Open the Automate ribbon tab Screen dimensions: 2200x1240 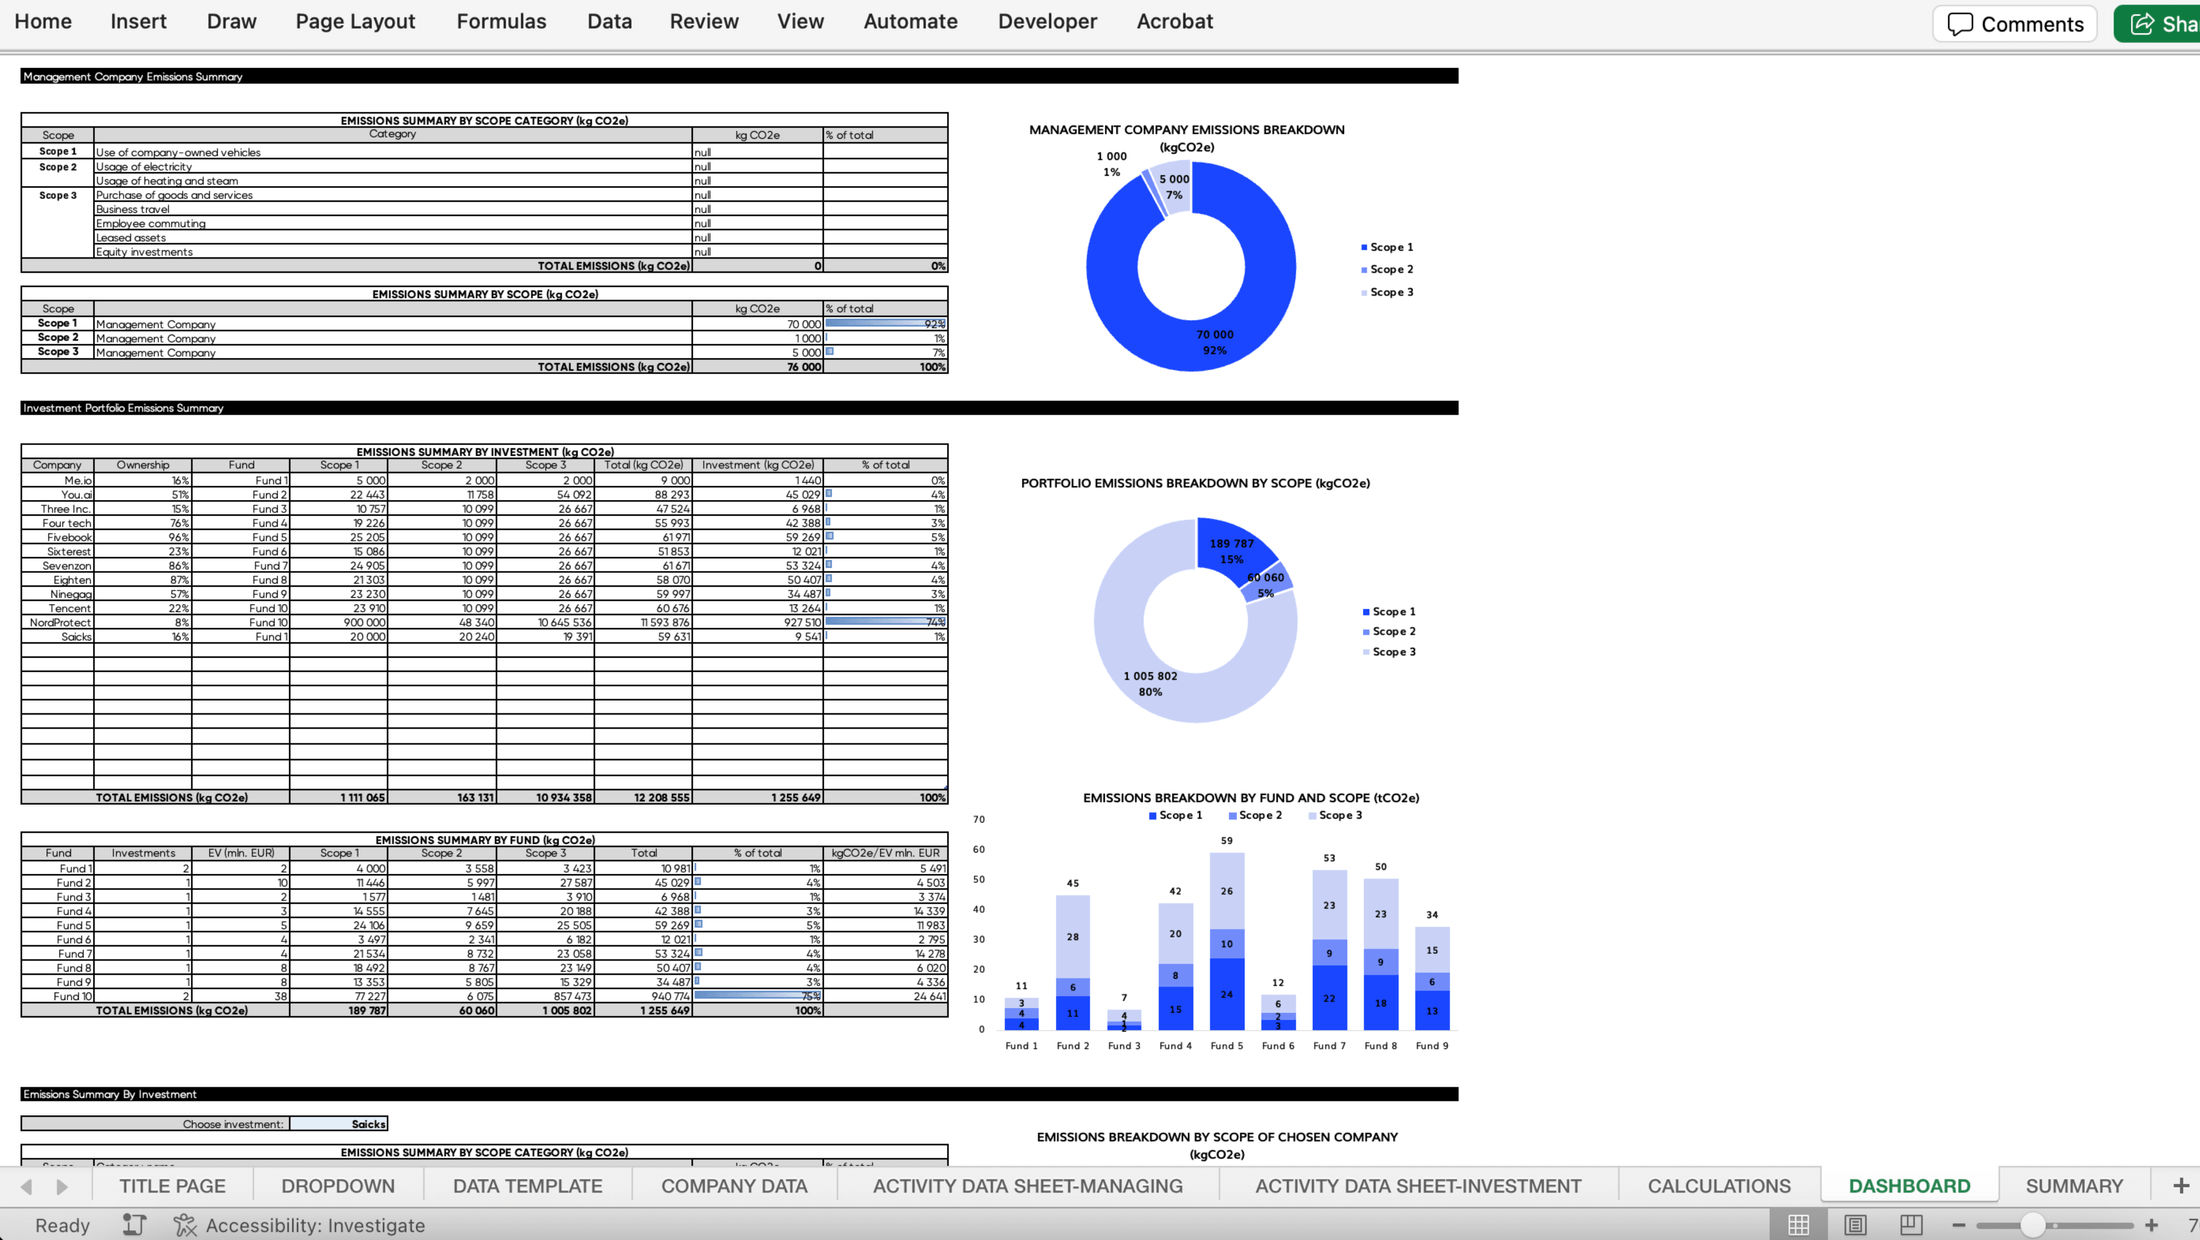click(910, 21)
